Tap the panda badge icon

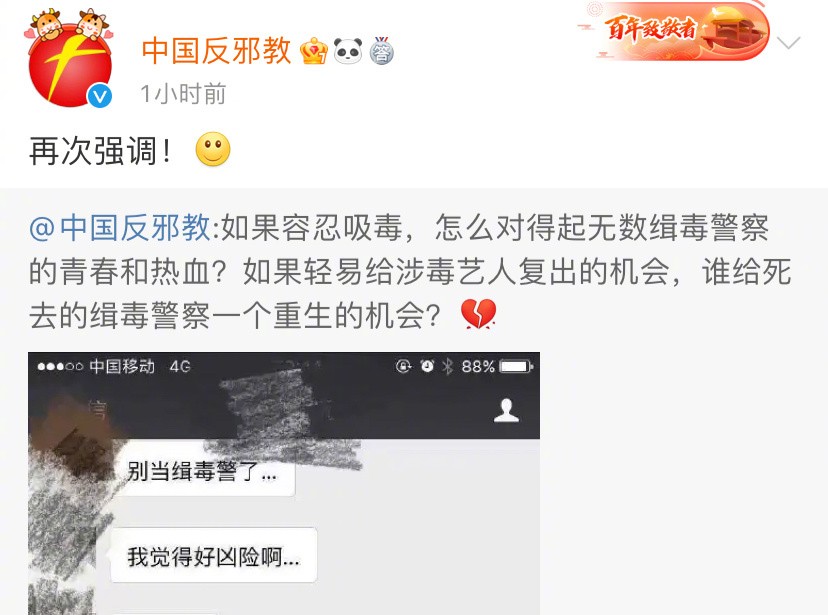(348, 51)
